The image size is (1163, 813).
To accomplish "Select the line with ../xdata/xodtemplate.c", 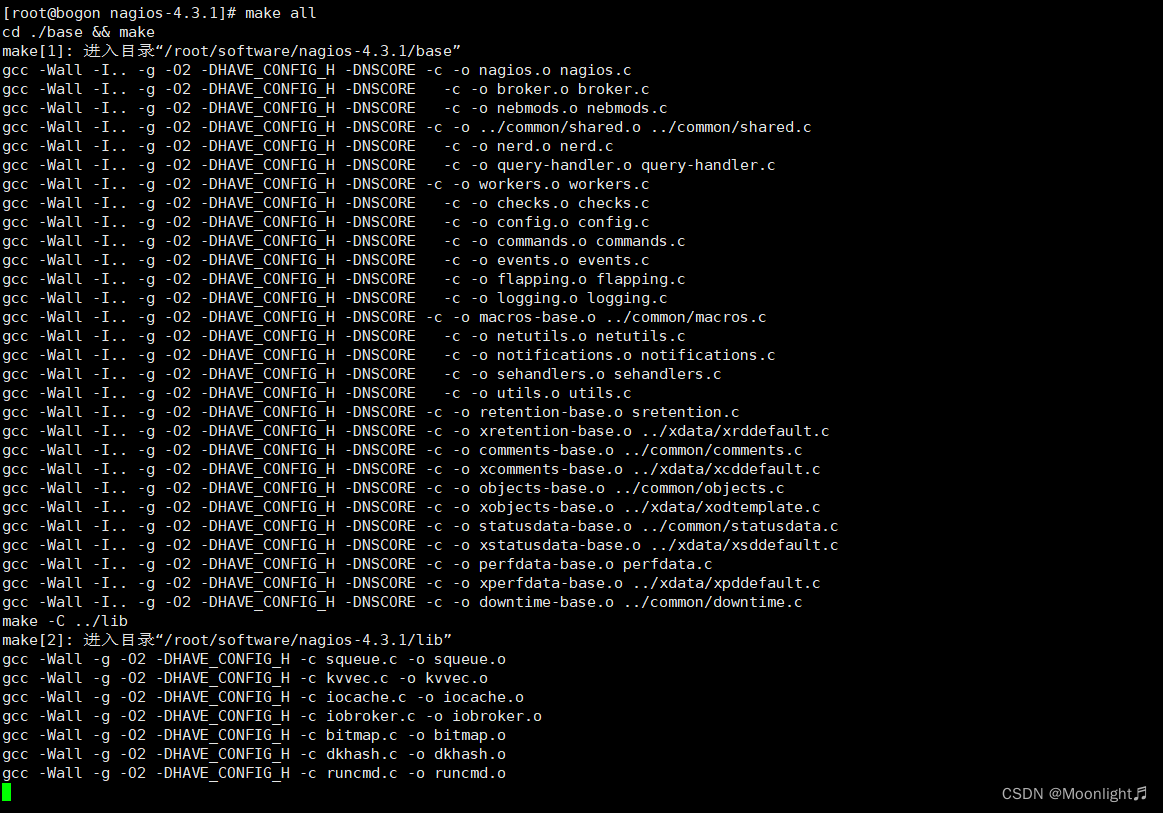I will point(411,507).
